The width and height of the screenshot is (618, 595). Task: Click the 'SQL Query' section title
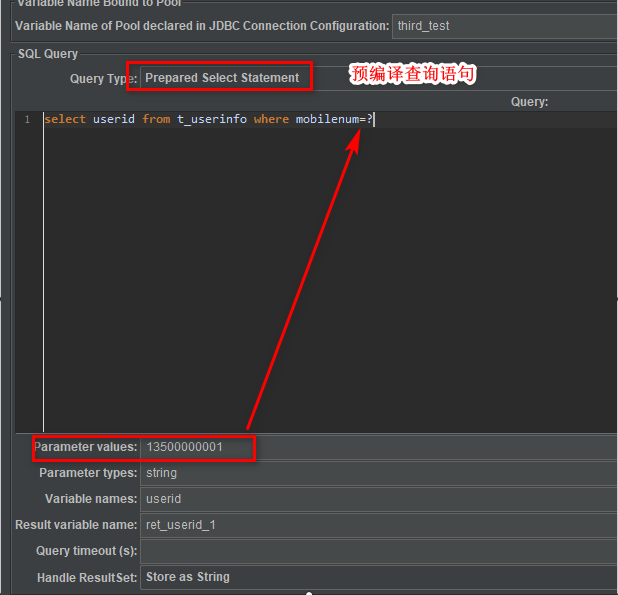point(48,54)
